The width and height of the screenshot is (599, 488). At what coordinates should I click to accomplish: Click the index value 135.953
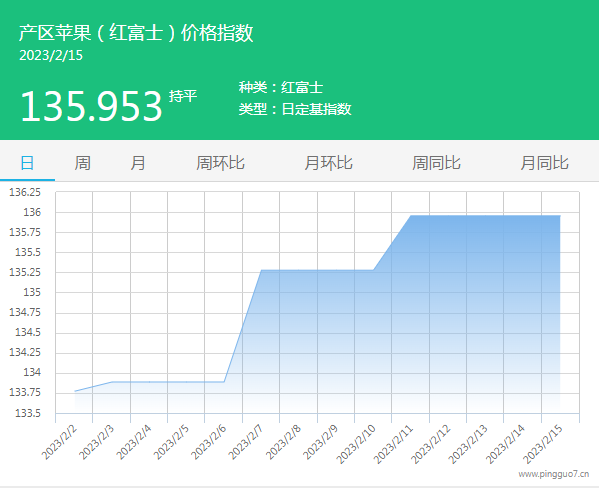[92, 106]
